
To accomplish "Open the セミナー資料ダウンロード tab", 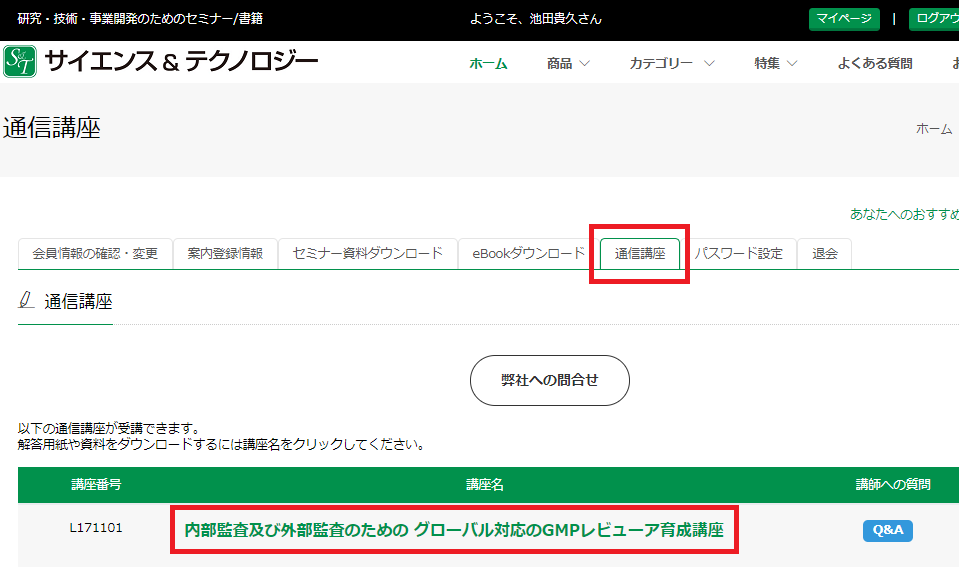I will coord(367,254).
